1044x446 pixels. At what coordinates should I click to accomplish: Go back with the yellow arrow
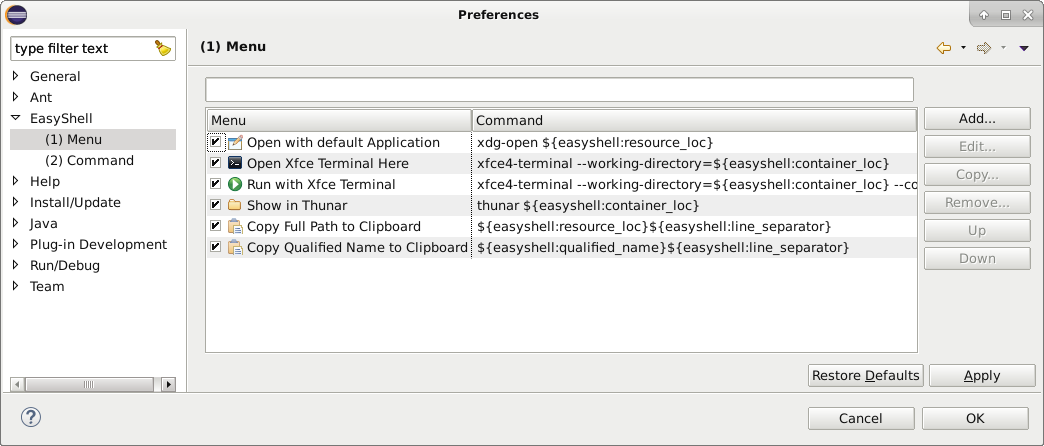(943, 48)
